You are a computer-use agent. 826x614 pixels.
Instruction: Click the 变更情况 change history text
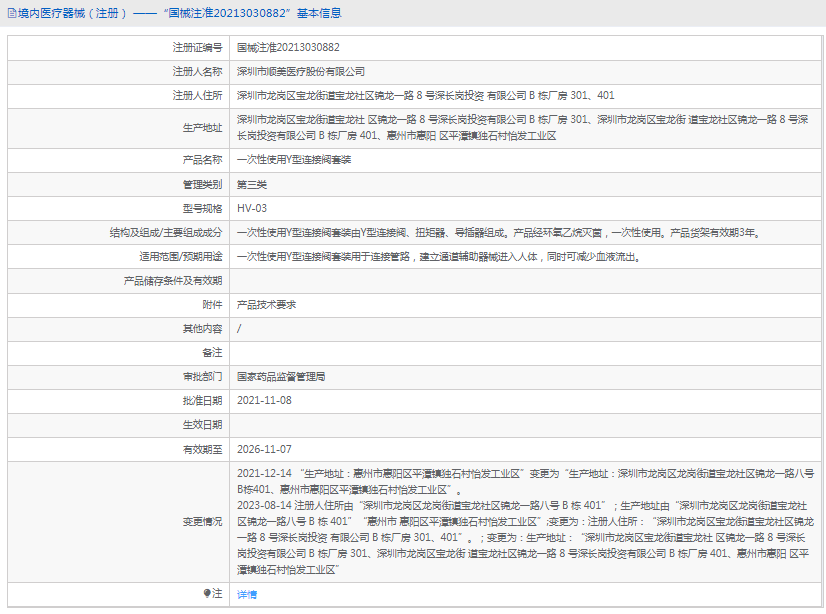pyautogui.click(x=525, y=522)
